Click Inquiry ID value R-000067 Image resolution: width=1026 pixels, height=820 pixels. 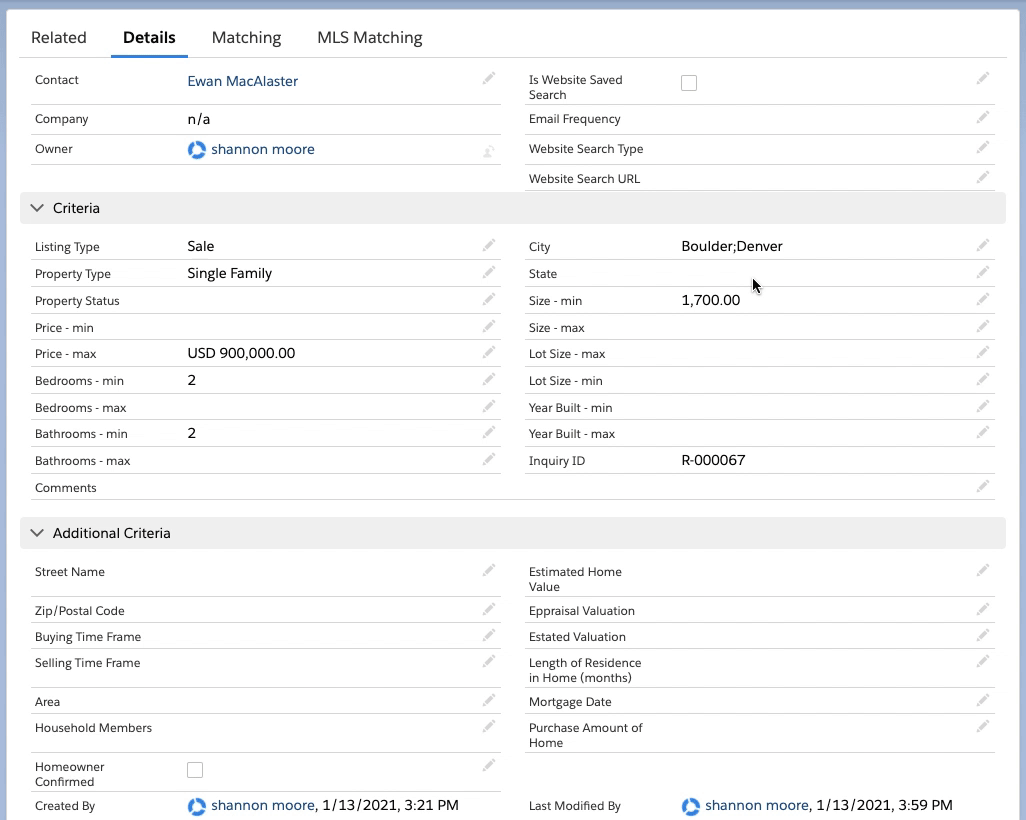713,461
